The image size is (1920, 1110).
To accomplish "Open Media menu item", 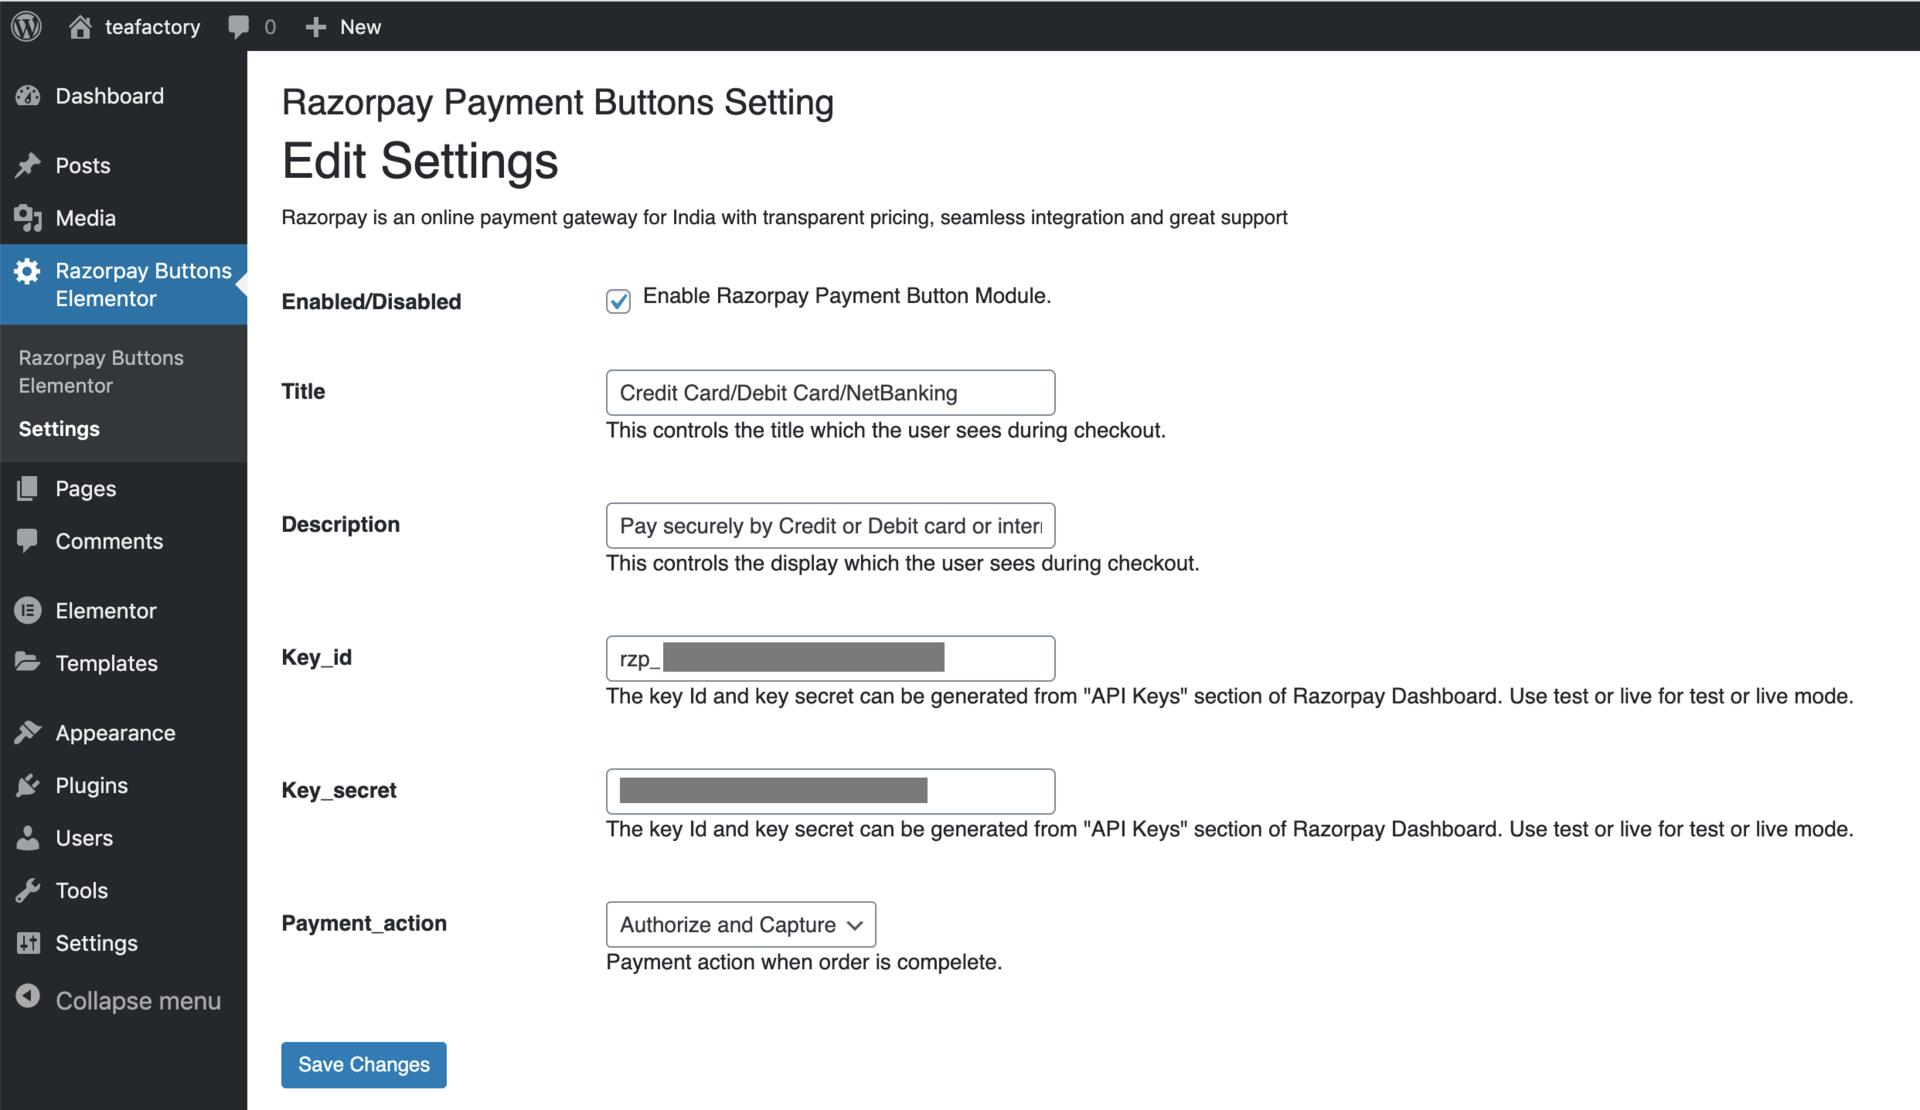I will click(x=124, y=218).
